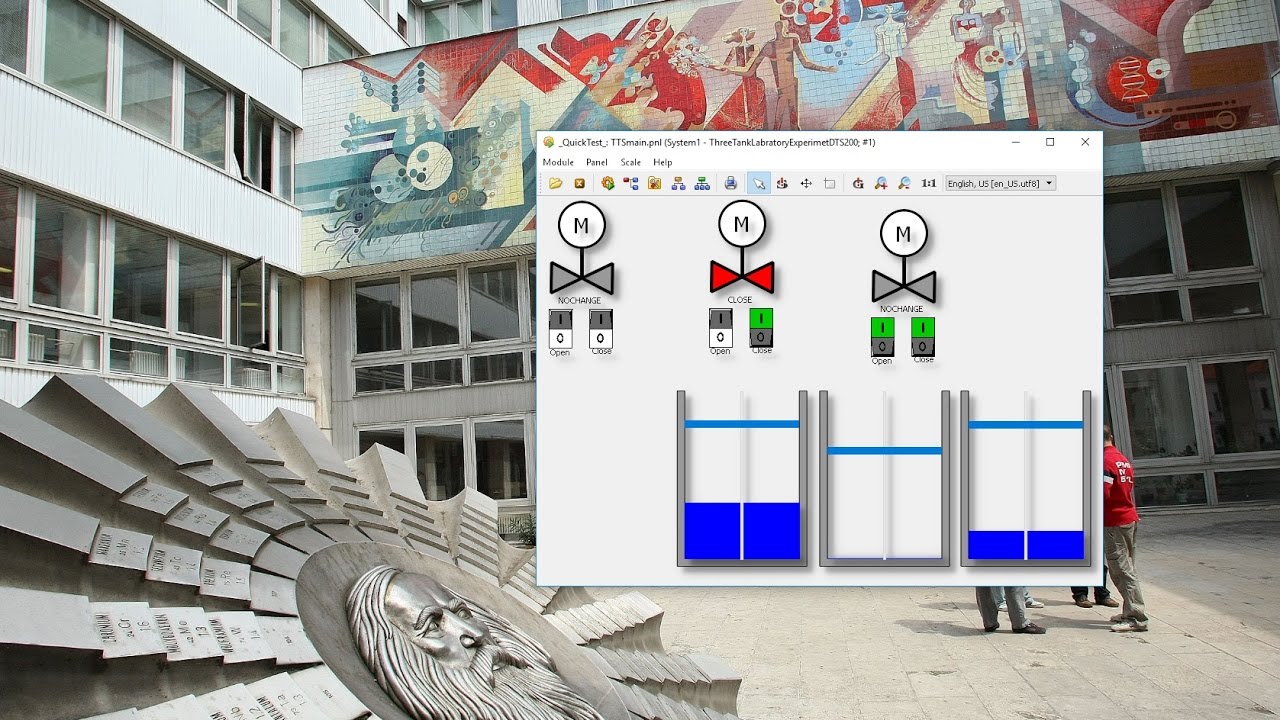Image resolution: width=1280 pixels, height=720 pixels.
Task: Click the CLOSE status label under red valve
Action: click(x=740, y=300)
